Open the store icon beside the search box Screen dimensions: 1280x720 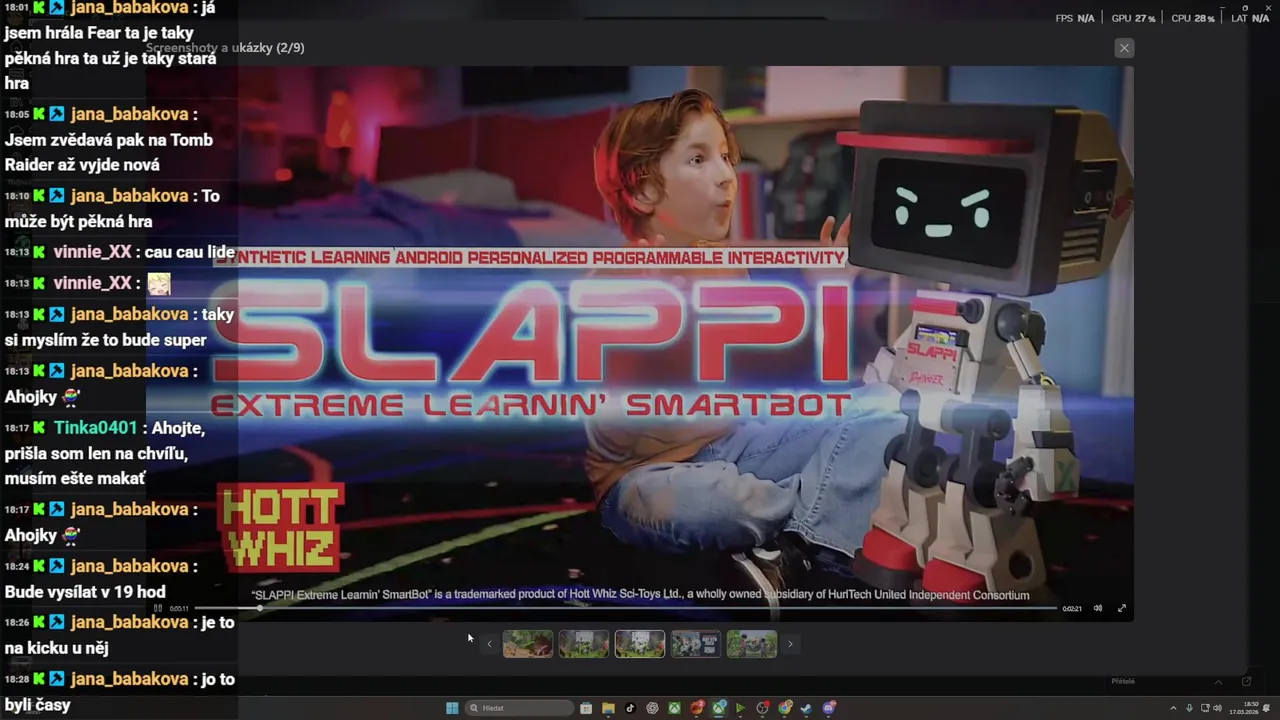pos(586,708)
